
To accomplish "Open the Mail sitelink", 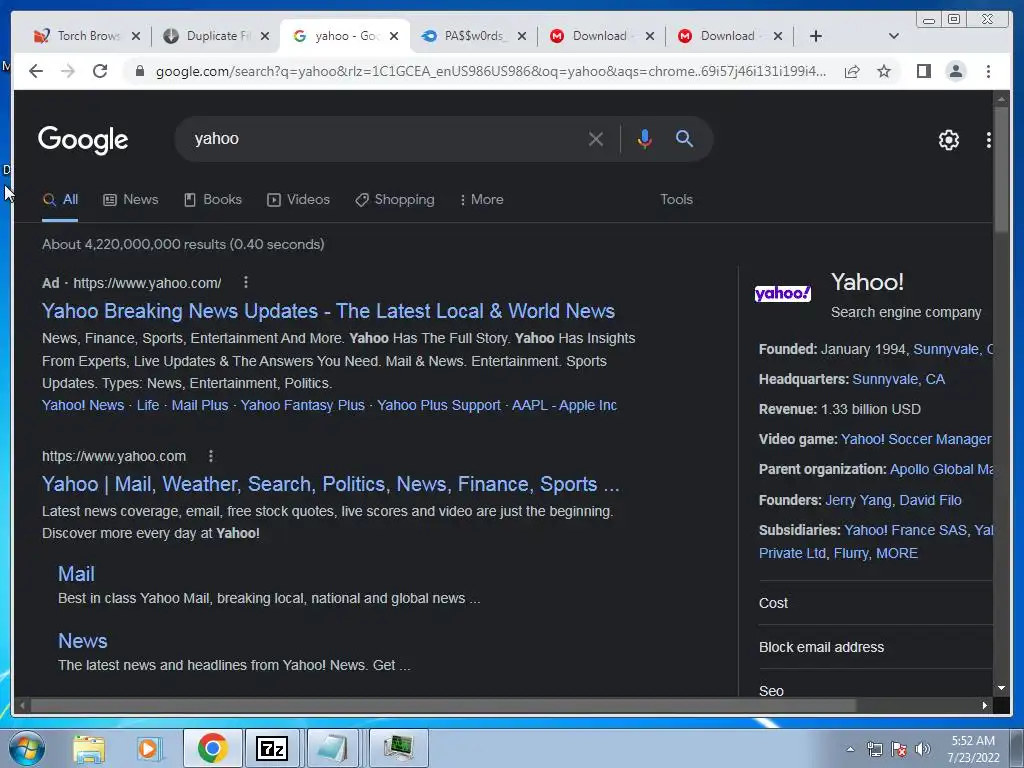I will (76, 574).
